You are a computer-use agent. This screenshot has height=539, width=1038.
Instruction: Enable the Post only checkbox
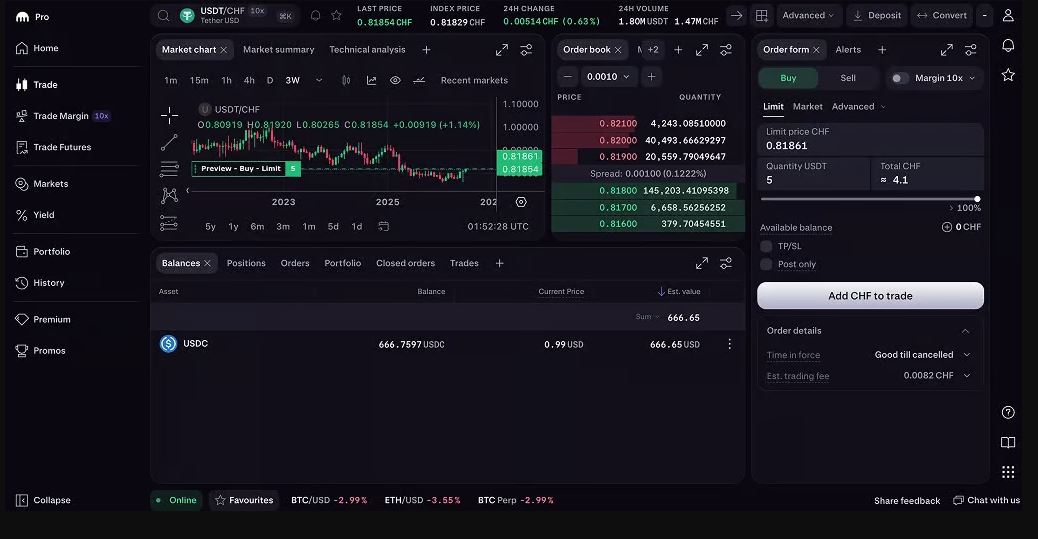(766, 264)
